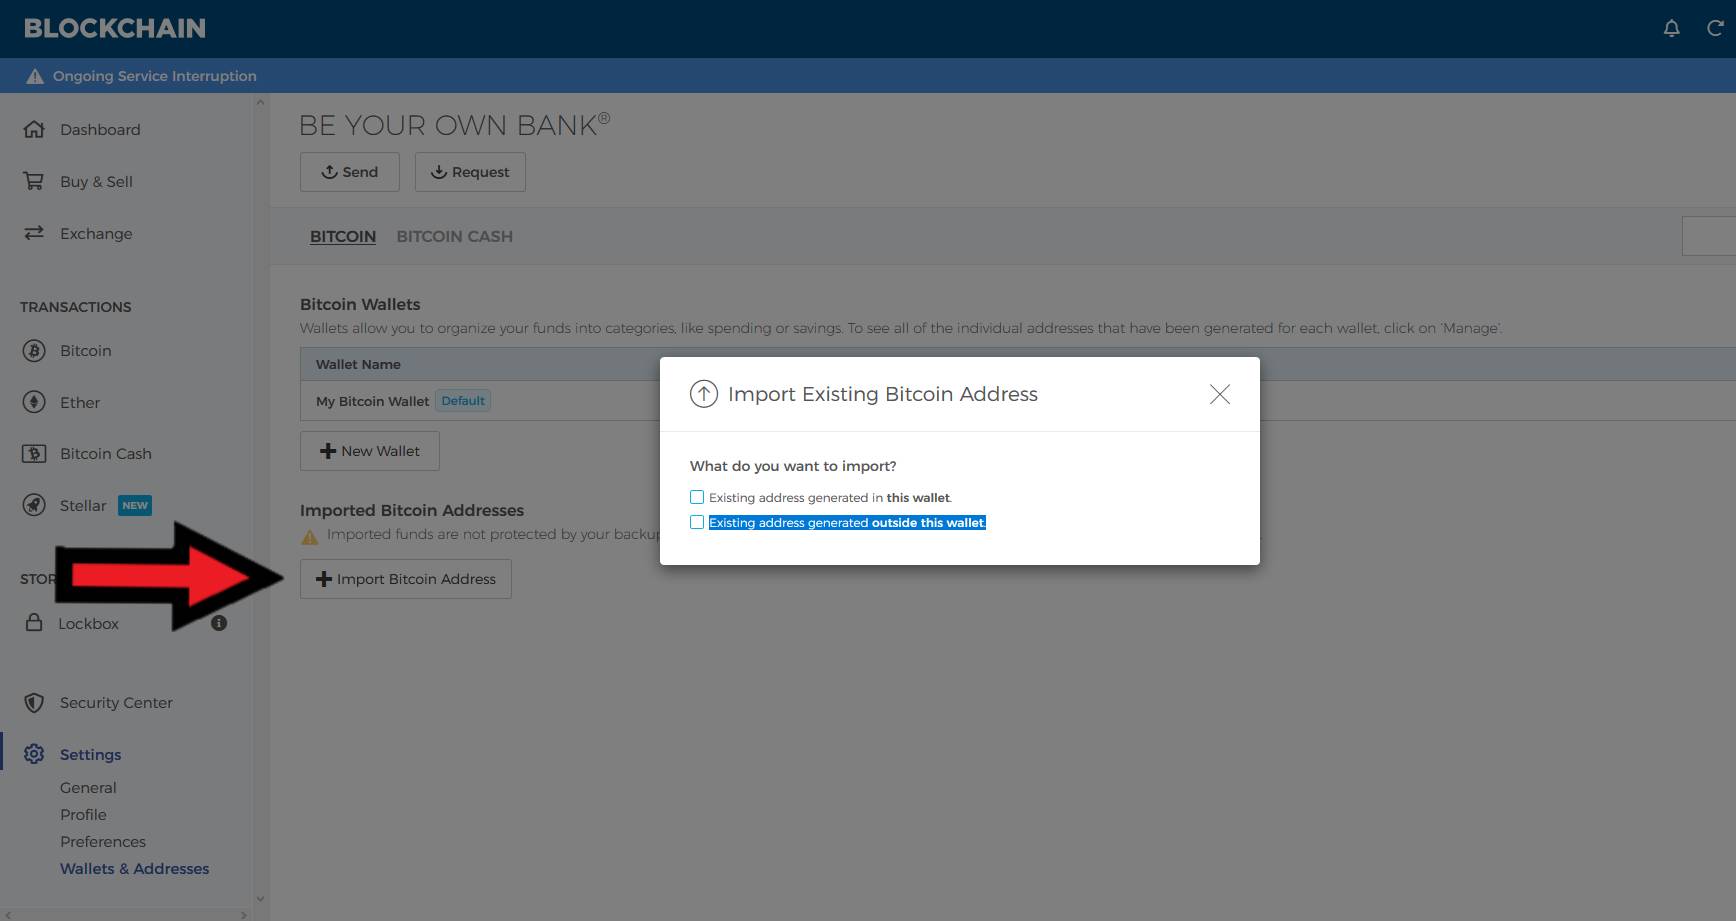Image resolution: width=1736 pixels, height=921 pixels.
Task: Click the Wallet Name column header
Action: [x=358, y=364]
